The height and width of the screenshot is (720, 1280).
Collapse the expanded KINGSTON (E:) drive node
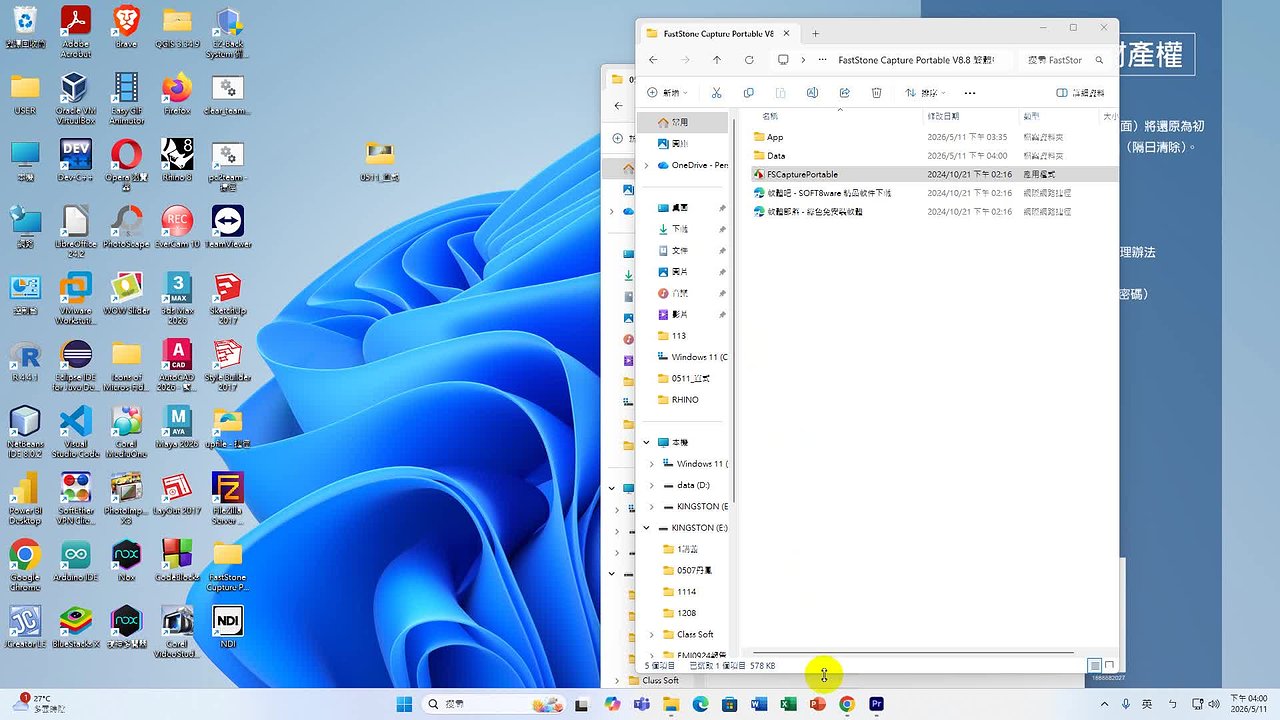[647, 528]
